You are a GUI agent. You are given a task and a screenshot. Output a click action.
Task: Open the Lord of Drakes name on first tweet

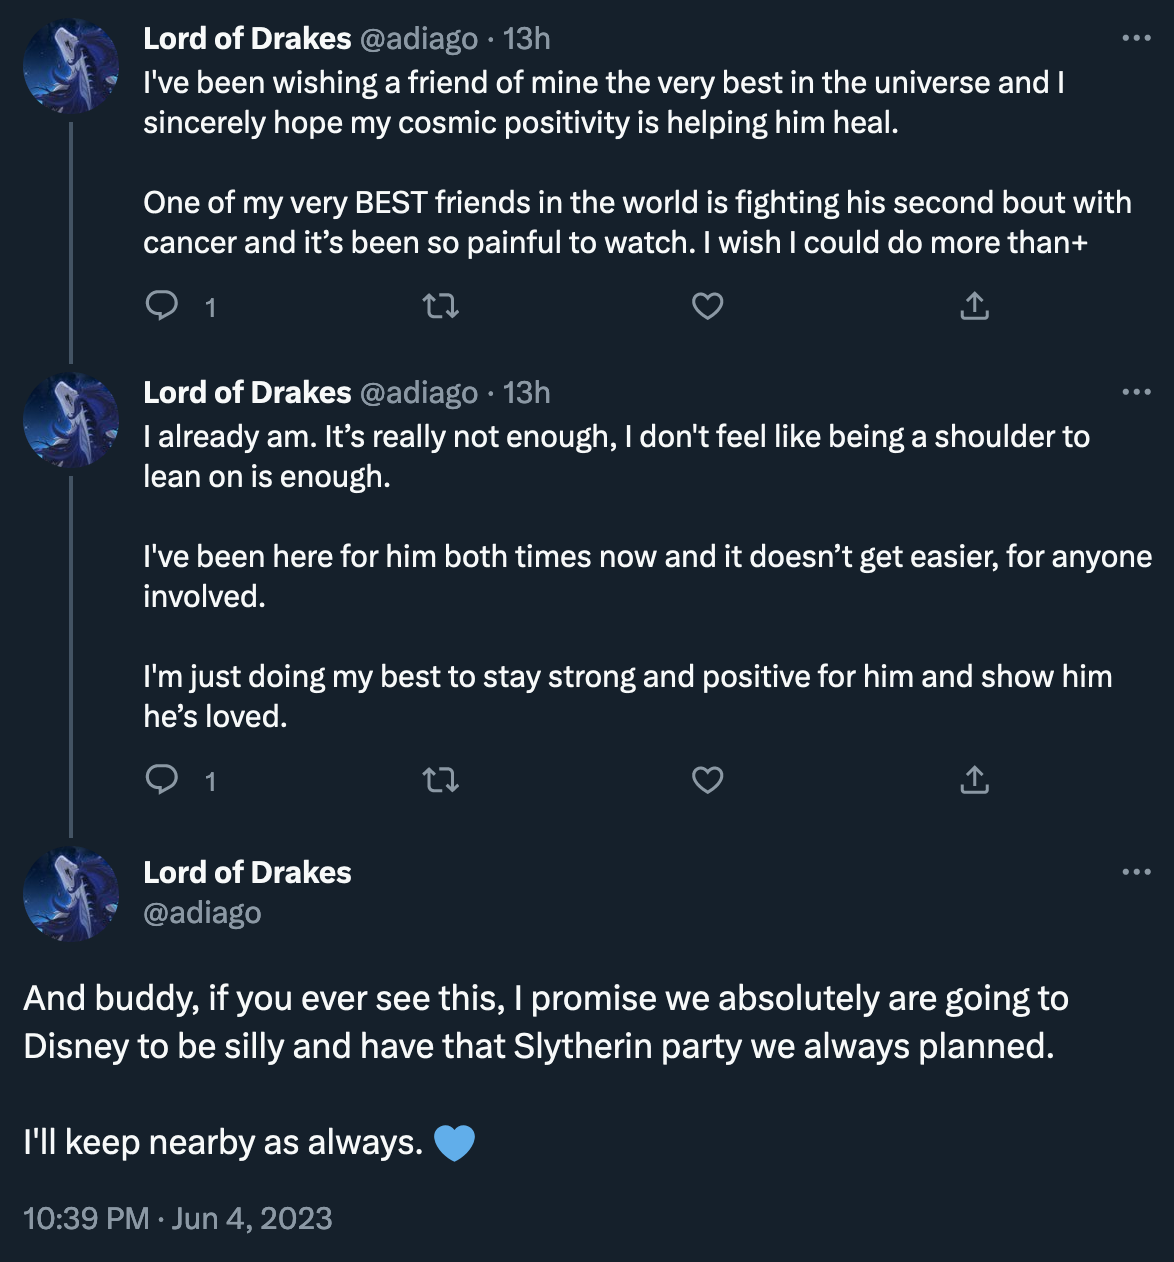(247, 38)
